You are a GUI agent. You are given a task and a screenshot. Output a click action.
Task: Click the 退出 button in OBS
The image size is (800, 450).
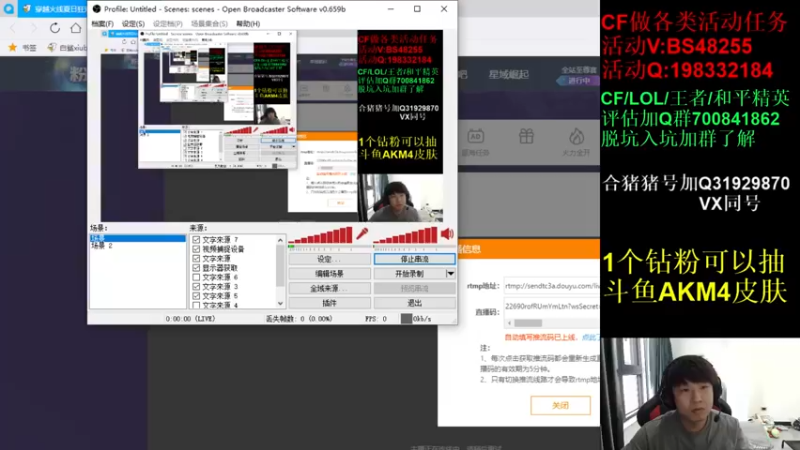[415, 303]
